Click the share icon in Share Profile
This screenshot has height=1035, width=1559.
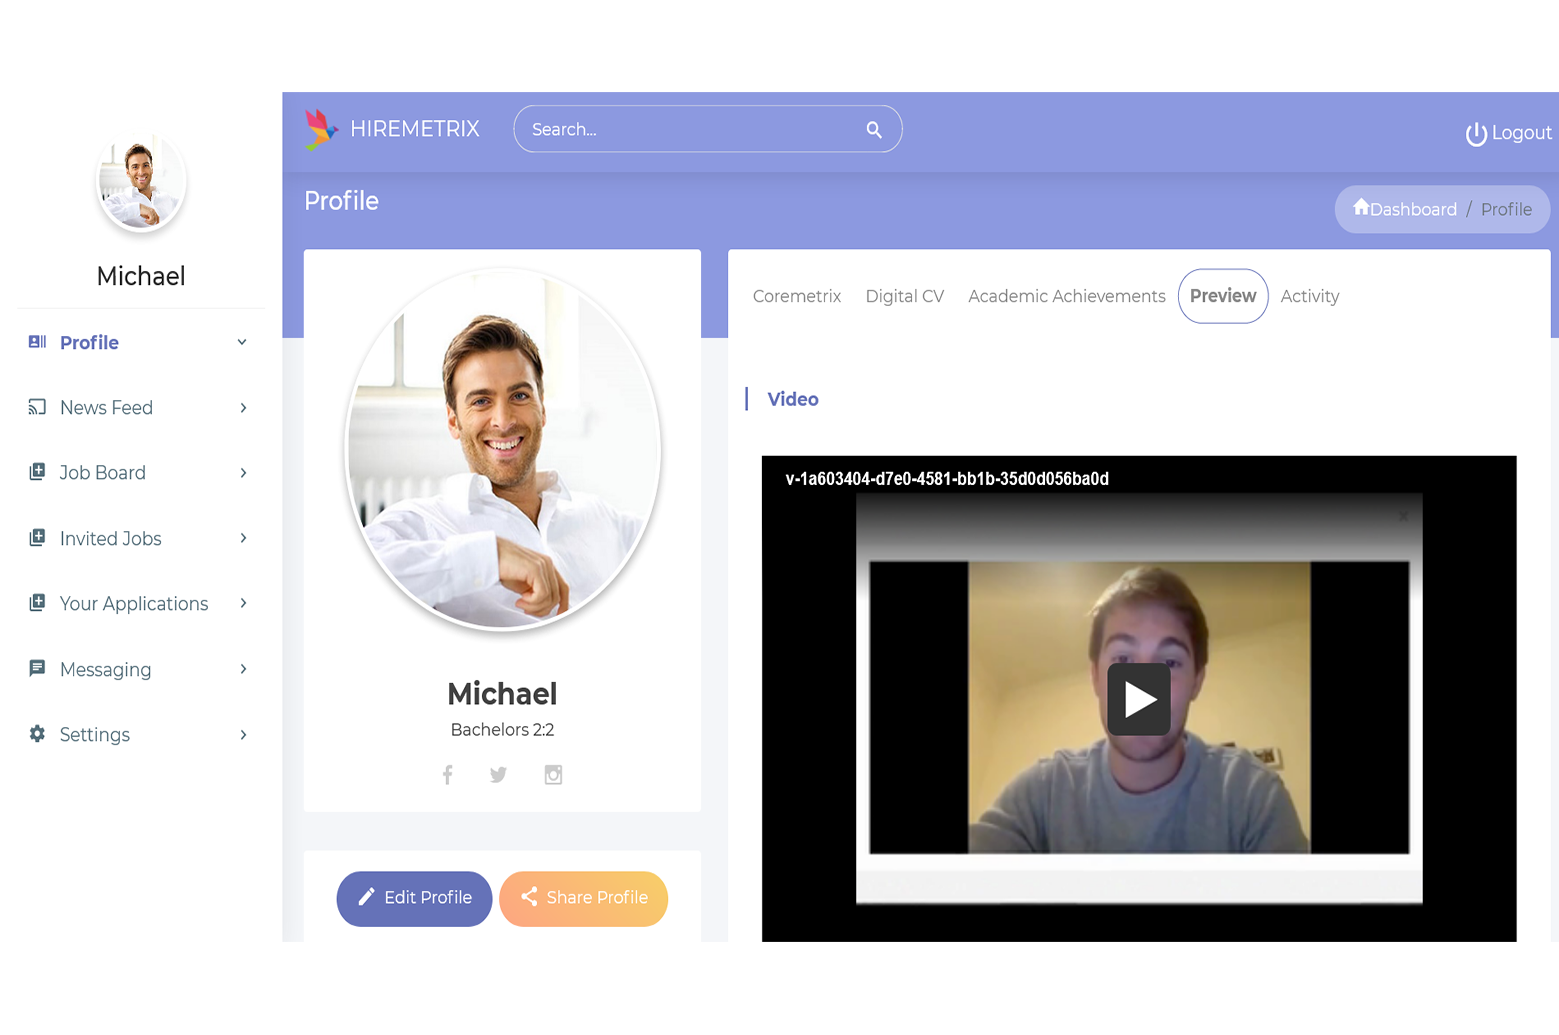click(x=529, y=897)
